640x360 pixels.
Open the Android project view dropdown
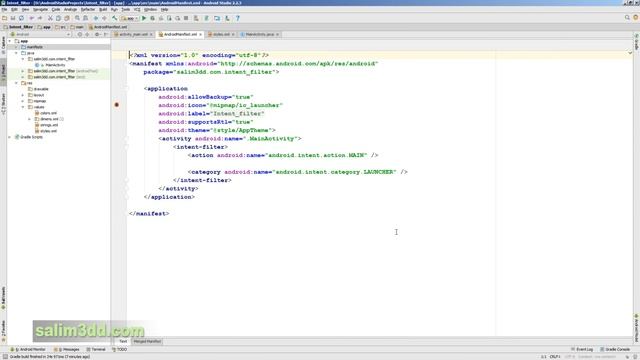40,34
